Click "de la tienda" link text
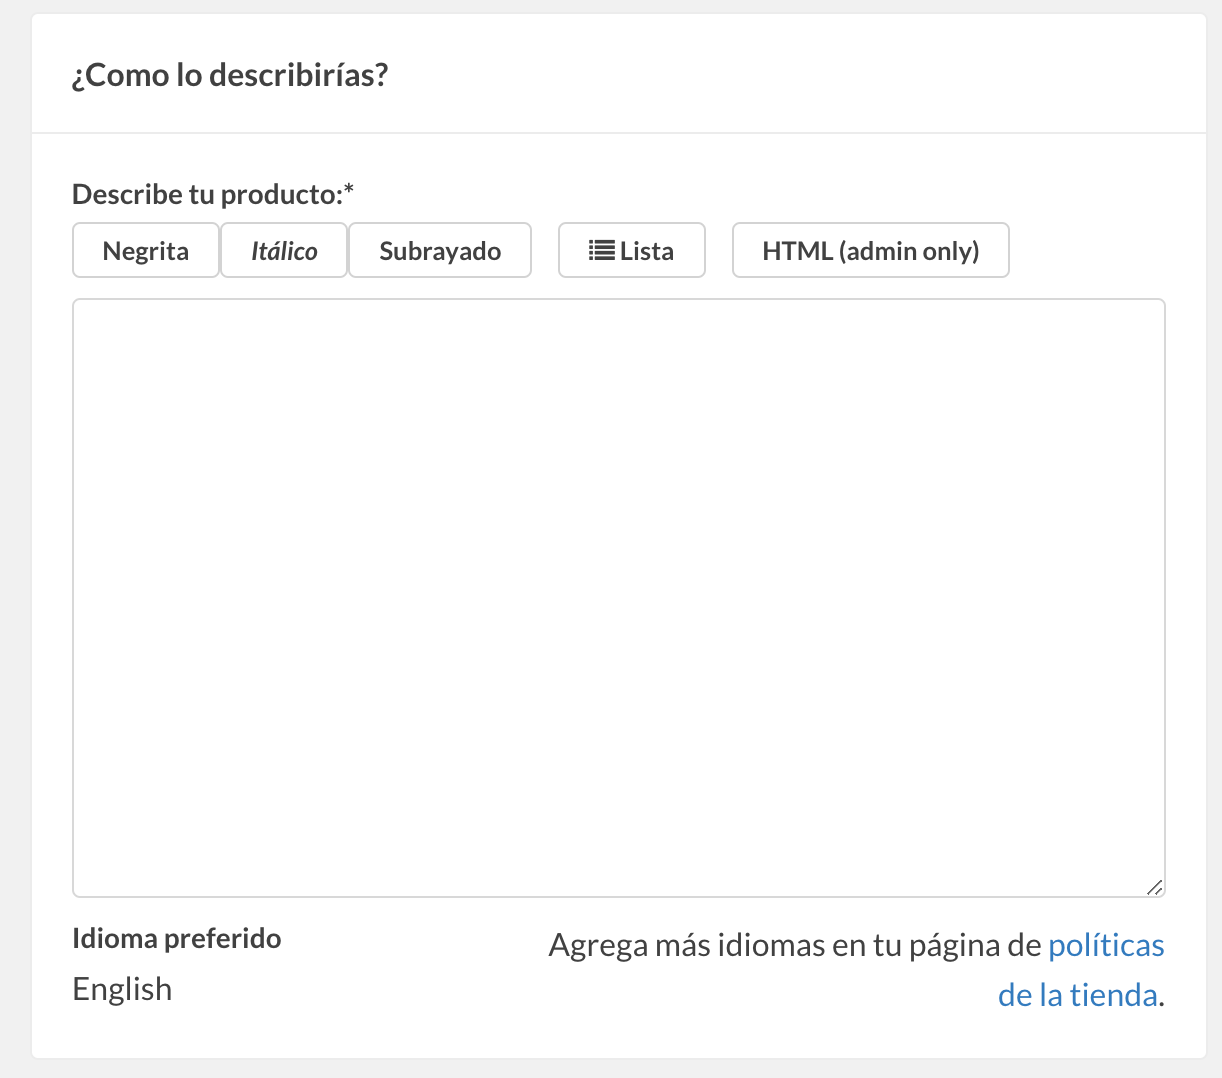Image resolution: width=1222 pixels, height=1078 pixels. coord(1077,995)
